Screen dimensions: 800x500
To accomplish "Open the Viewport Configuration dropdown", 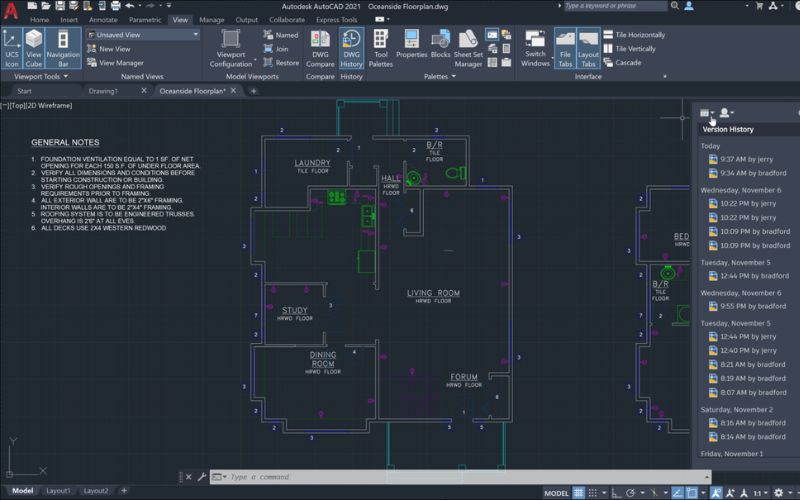I will tap(231, 46).
